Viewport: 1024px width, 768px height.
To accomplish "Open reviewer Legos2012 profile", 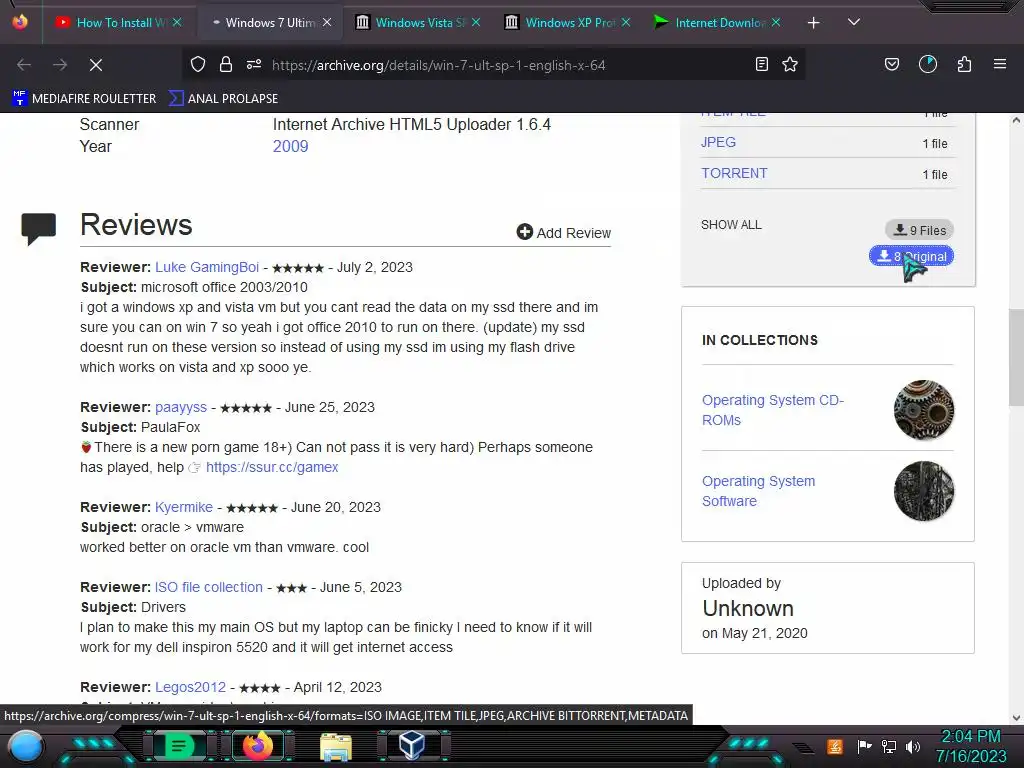I will [190, 687].
